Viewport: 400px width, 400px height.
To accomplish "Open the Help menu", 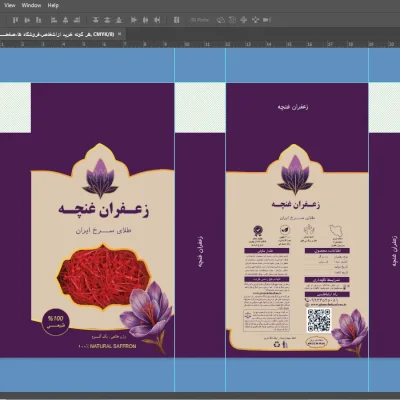I will coord(53,5).
